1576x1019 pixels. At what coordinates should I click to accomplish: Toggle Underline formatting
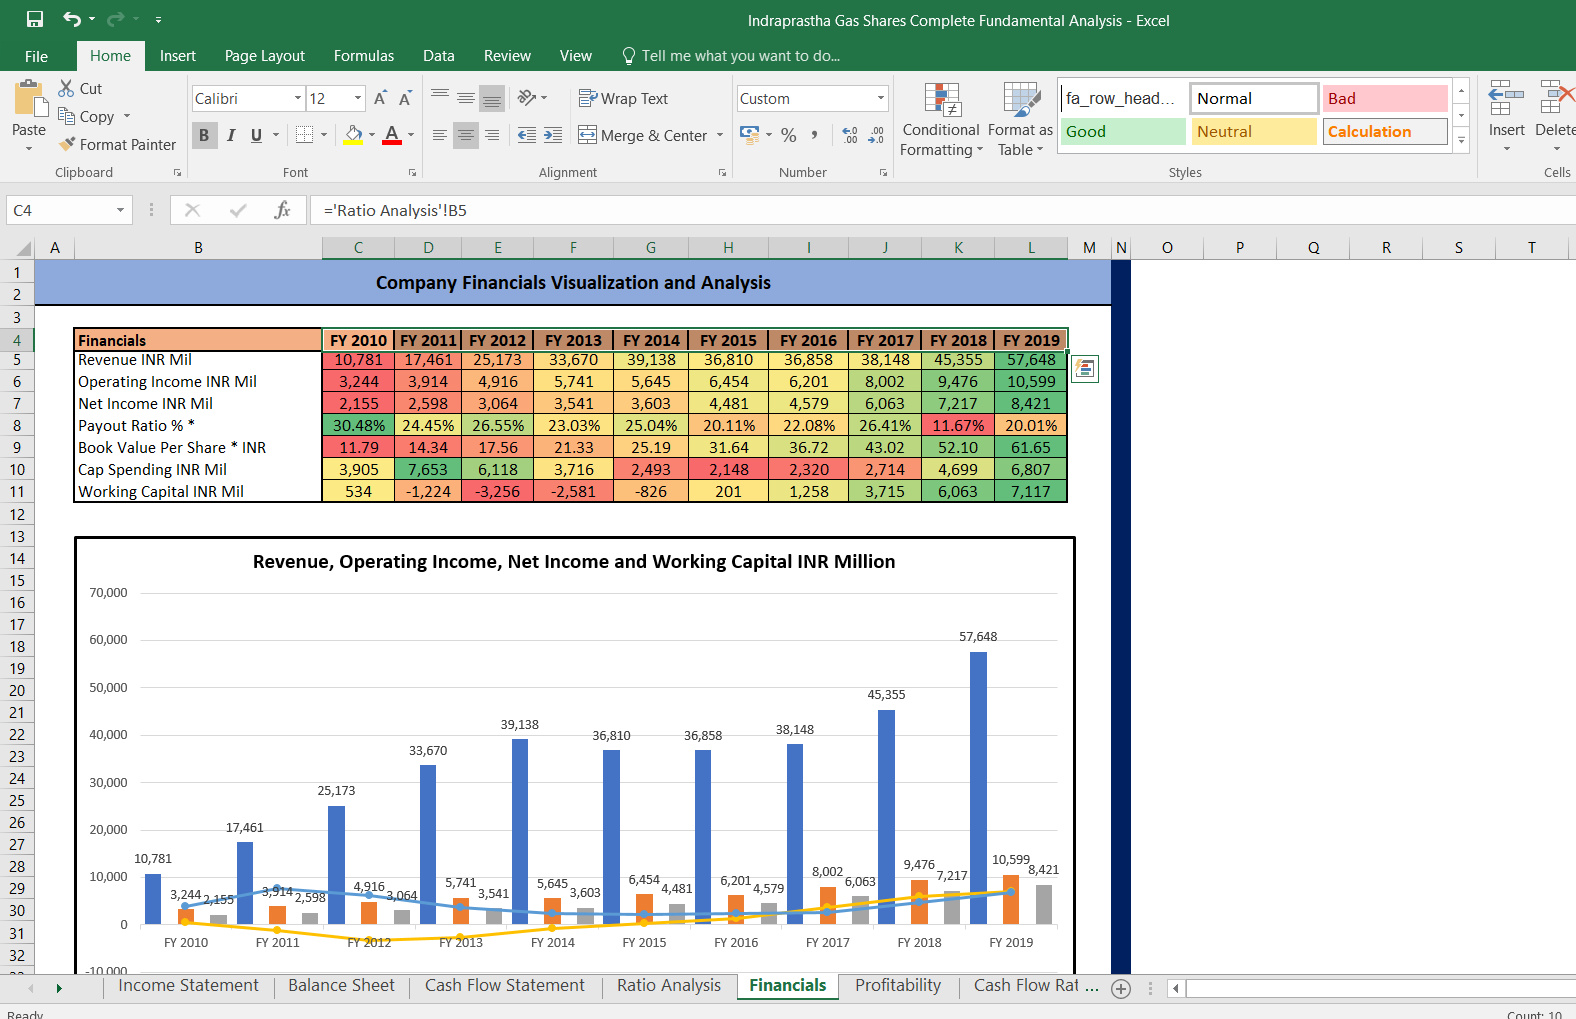[257, 135]
